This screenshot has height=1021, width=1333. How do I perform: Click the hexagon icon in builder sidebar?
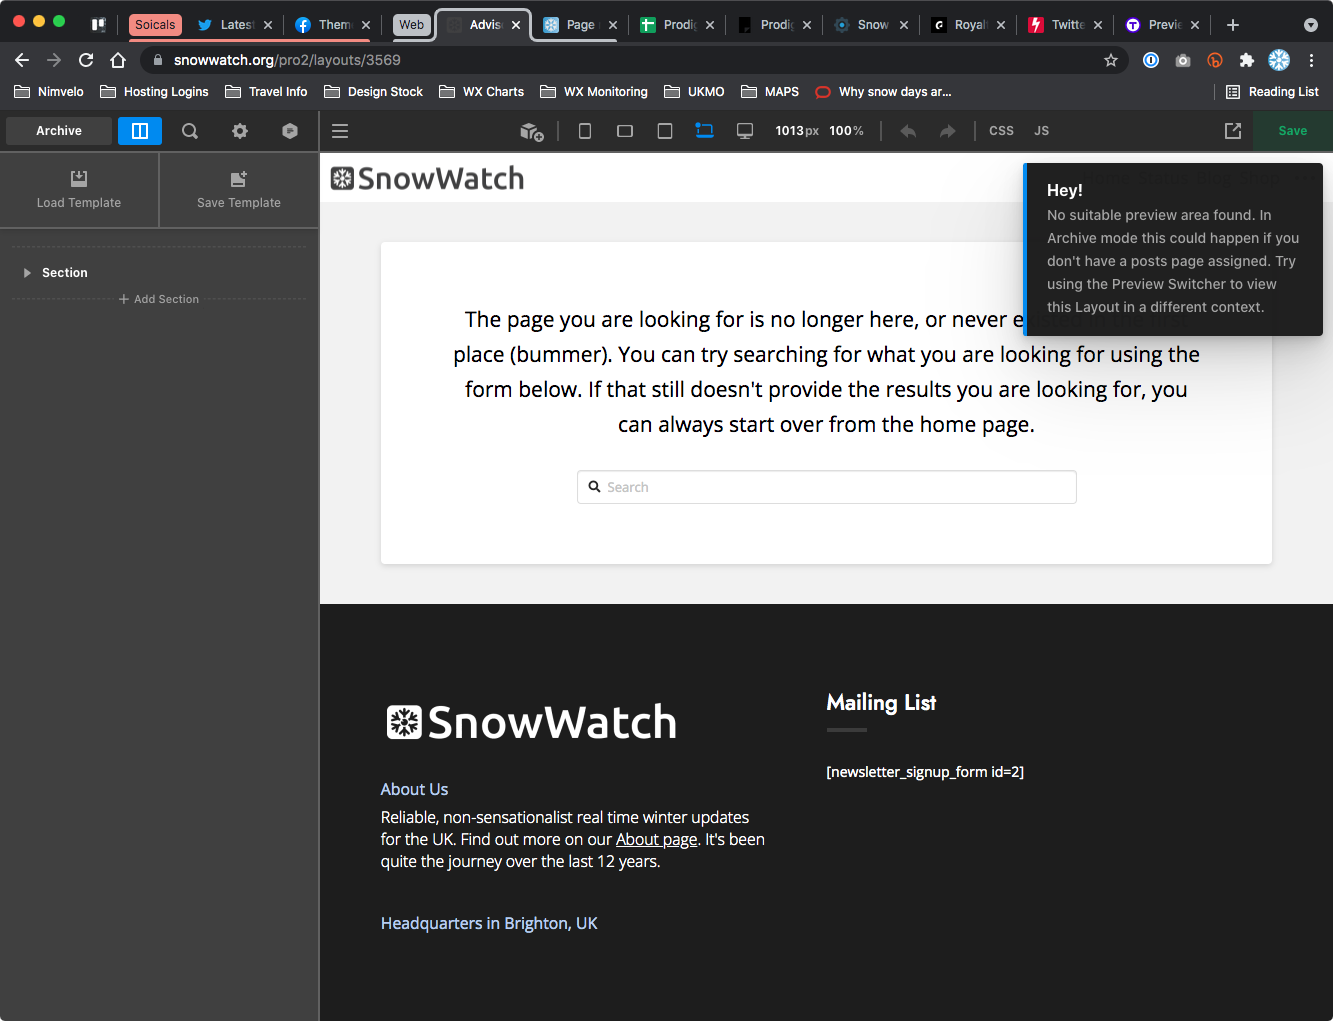click(x=290, y=131)
